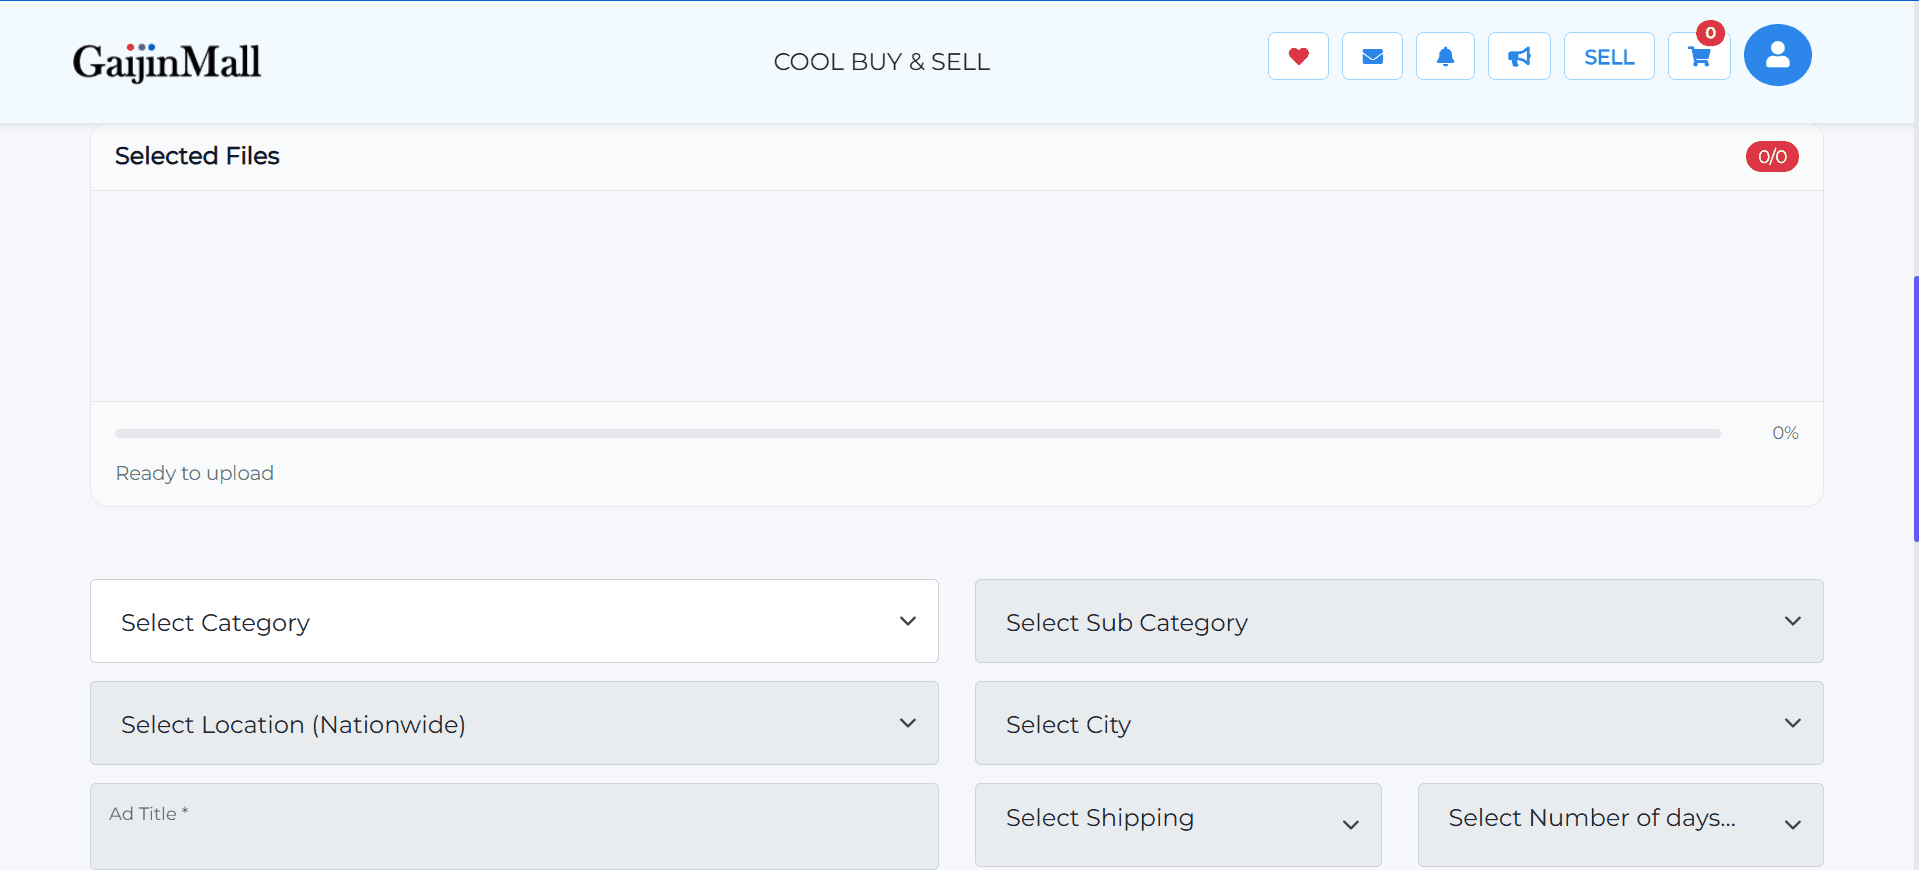Viewport: 1919px width, 870px height.
Task: Click the GaijinMall logo
Action: 166,62
